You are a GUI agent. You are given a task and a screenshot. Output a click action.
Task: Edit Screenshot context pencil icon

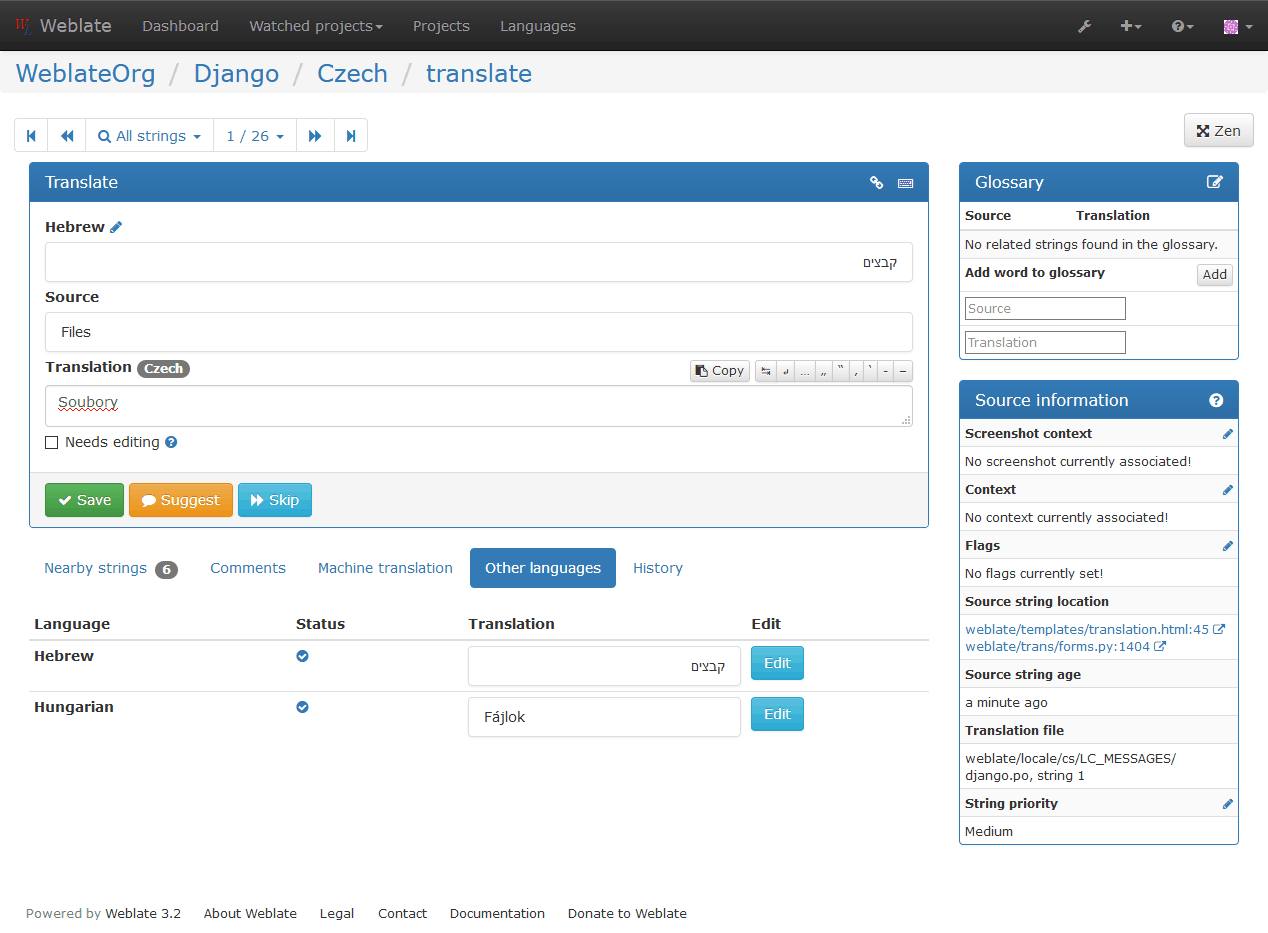(x=1228, y=434)
